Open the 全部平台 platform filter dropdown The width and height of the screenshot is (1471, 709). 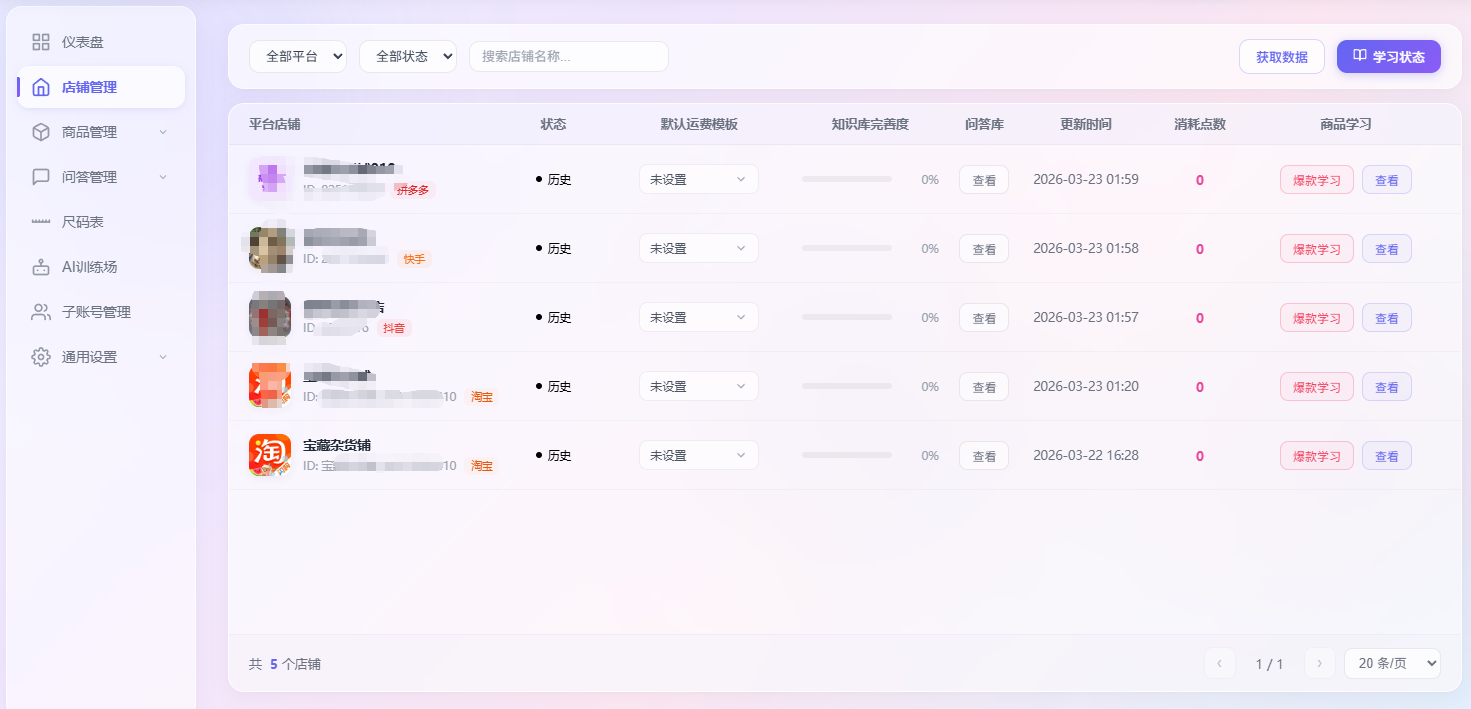point(298,57)
